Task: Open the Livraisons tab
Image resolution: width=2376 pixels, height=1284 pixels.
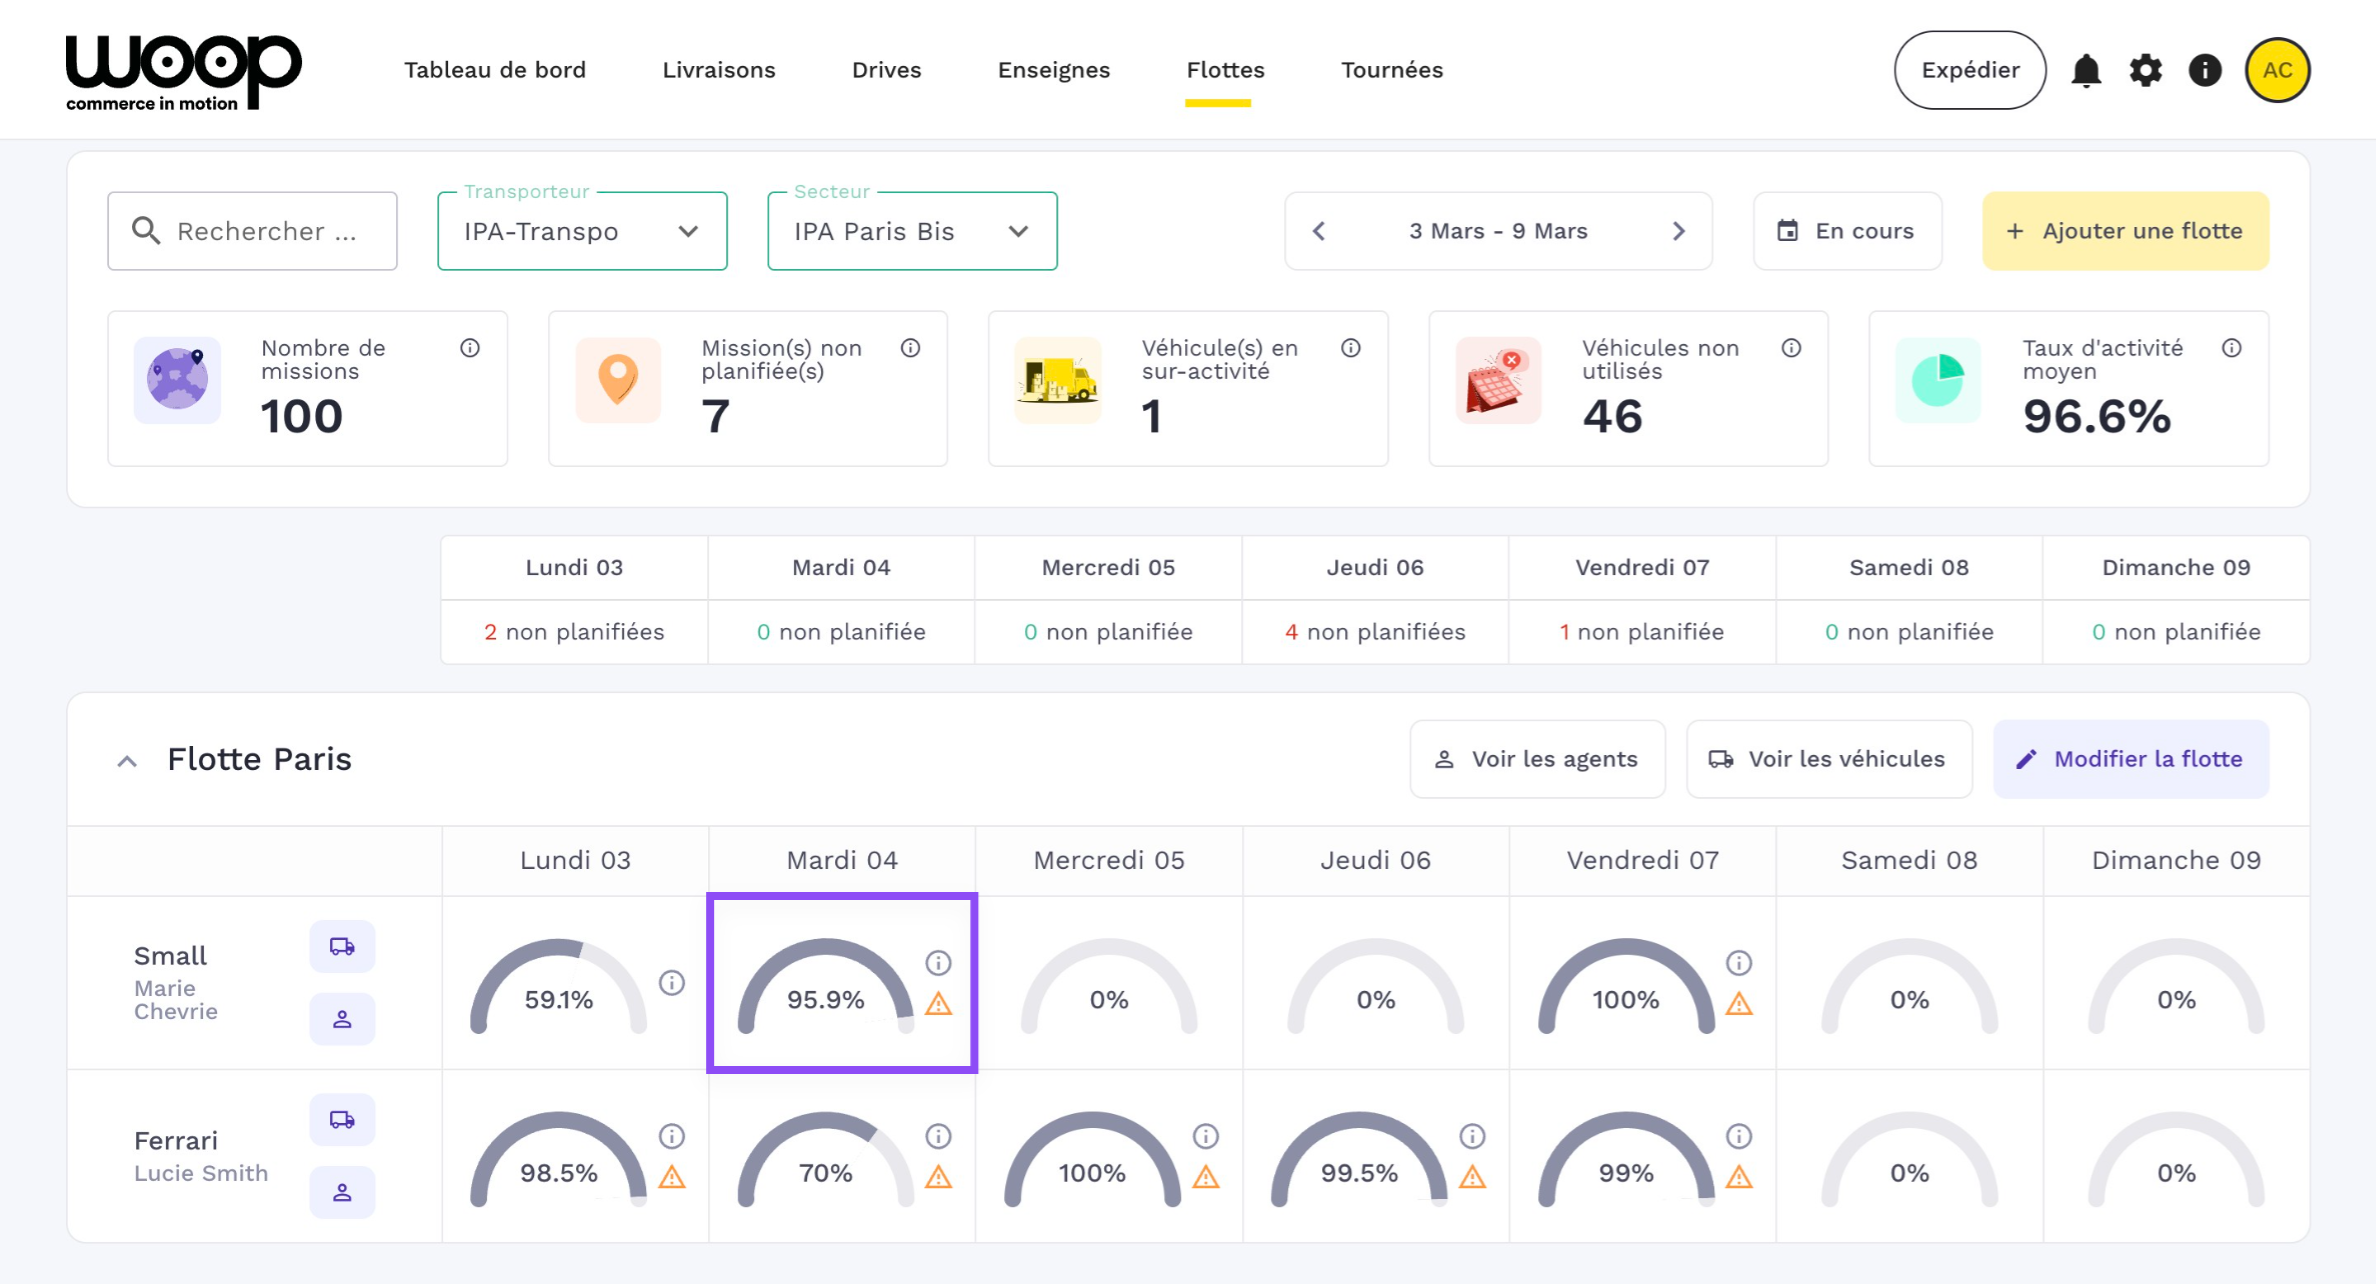Action: (718, 70)
